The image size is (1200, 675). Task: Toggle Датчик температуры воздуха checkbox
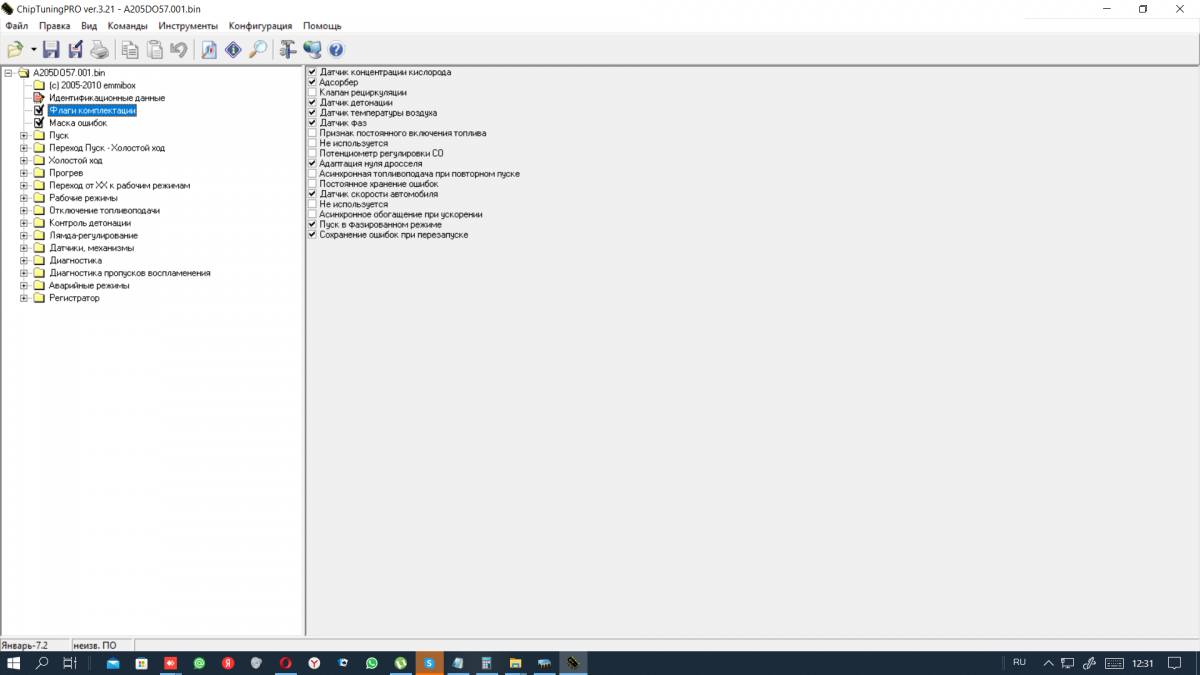(x=313, y=113)
